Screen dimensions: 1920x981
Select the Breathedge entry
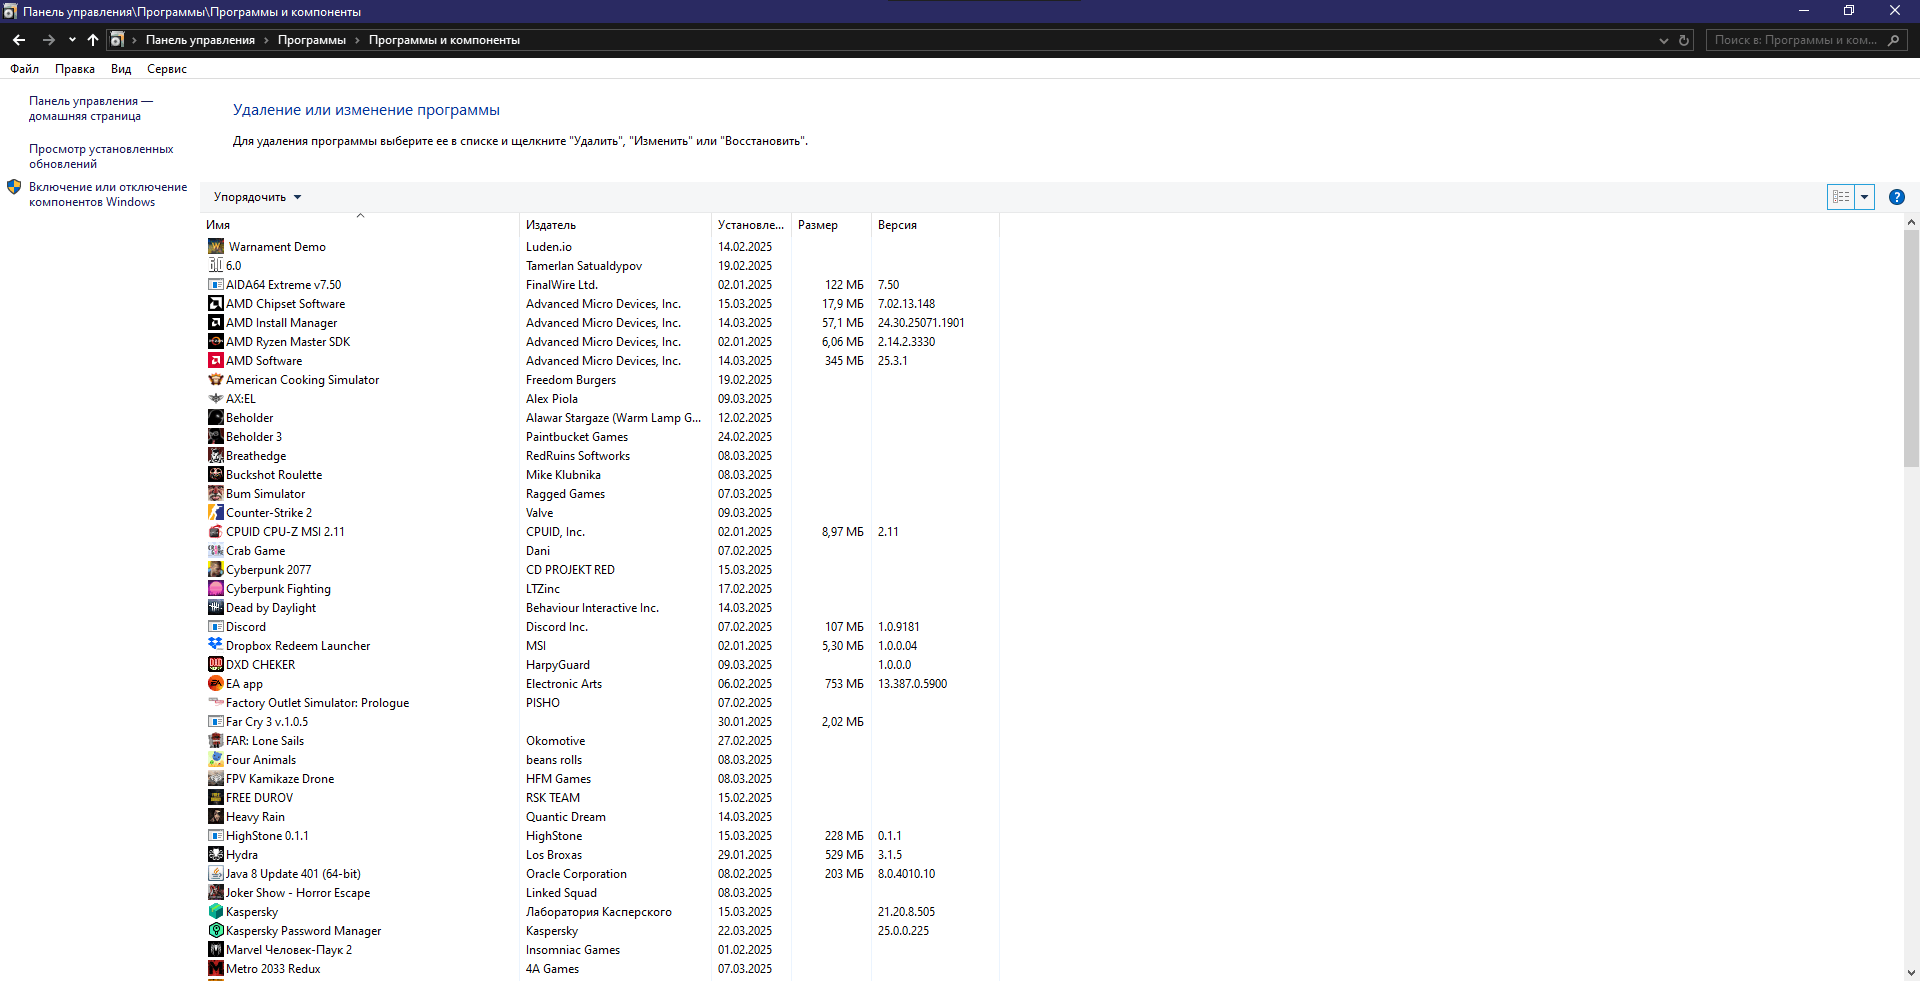coord(603,456)
